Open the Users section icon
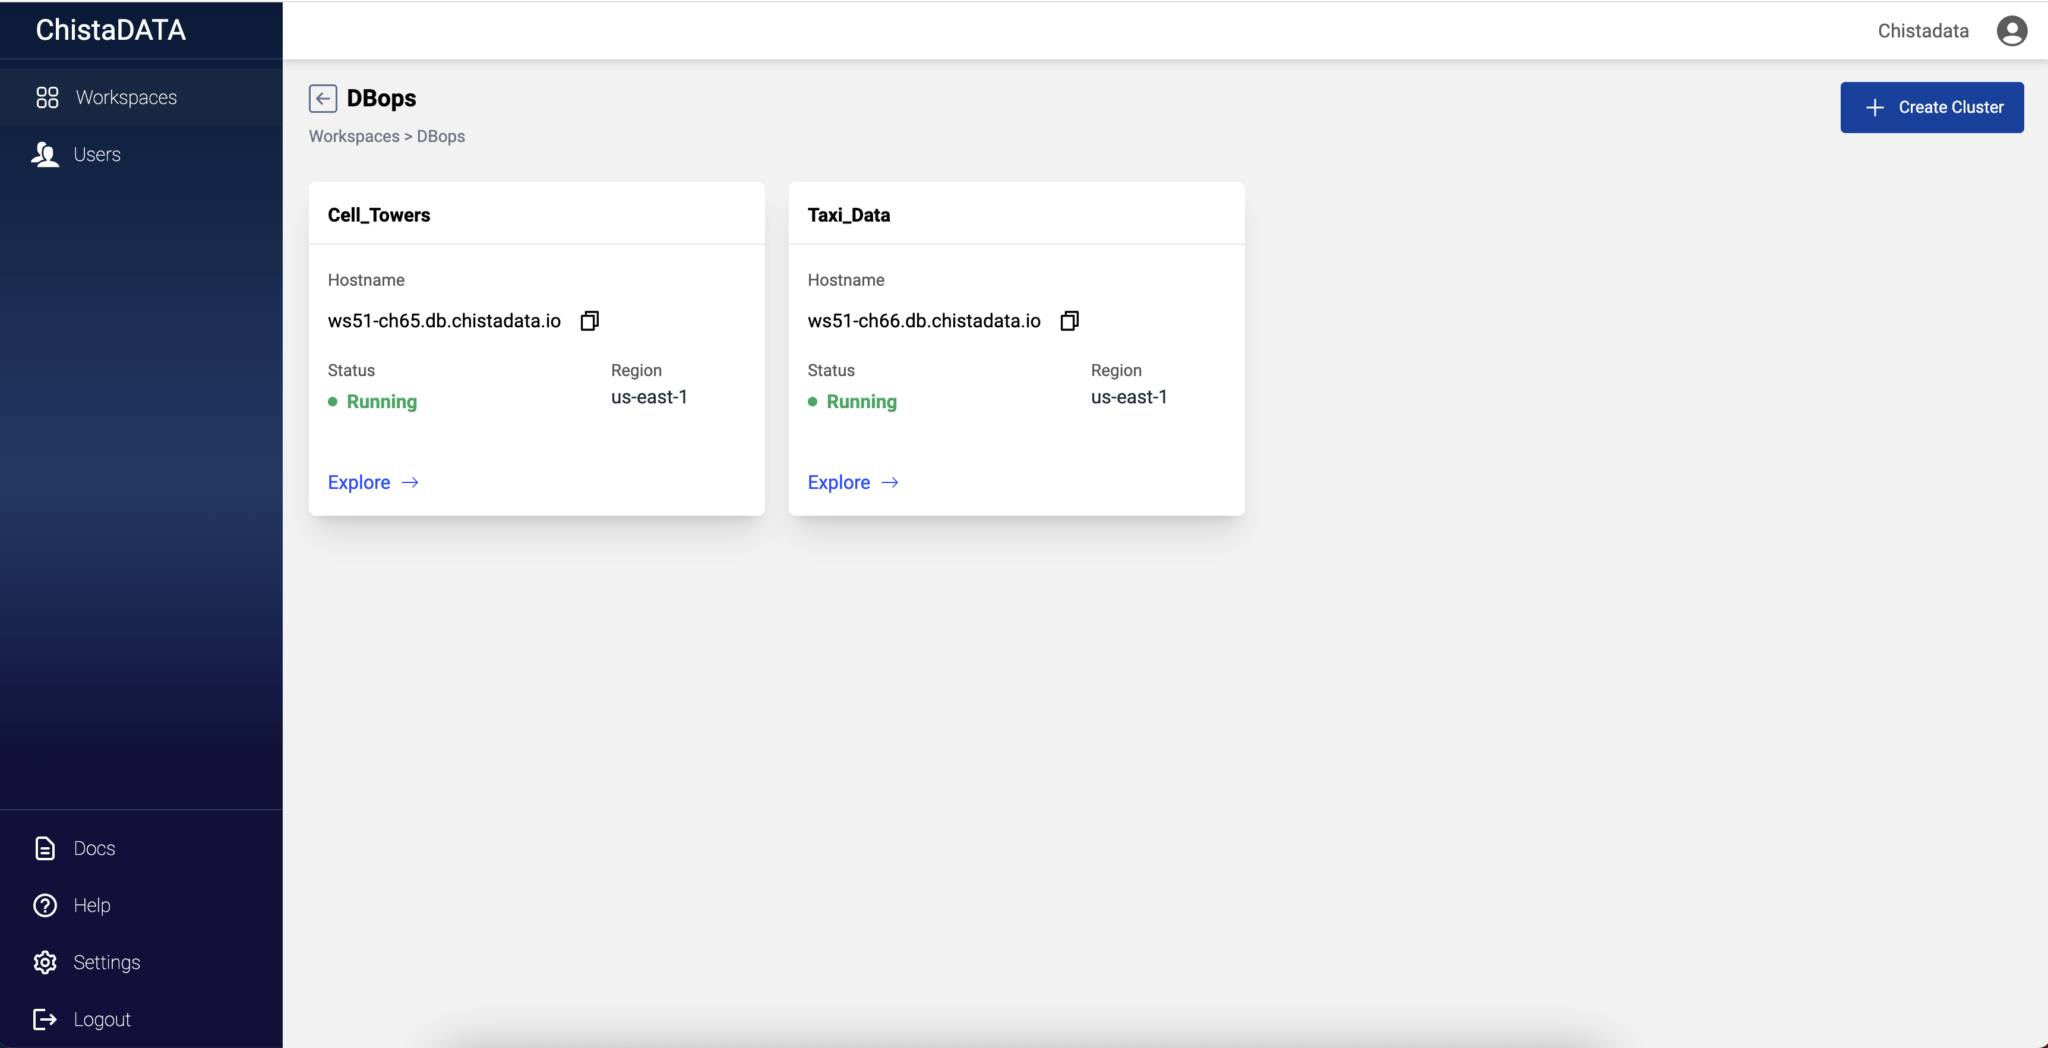The width and height of the screenshot is (2048, 1048). [45, 154]
